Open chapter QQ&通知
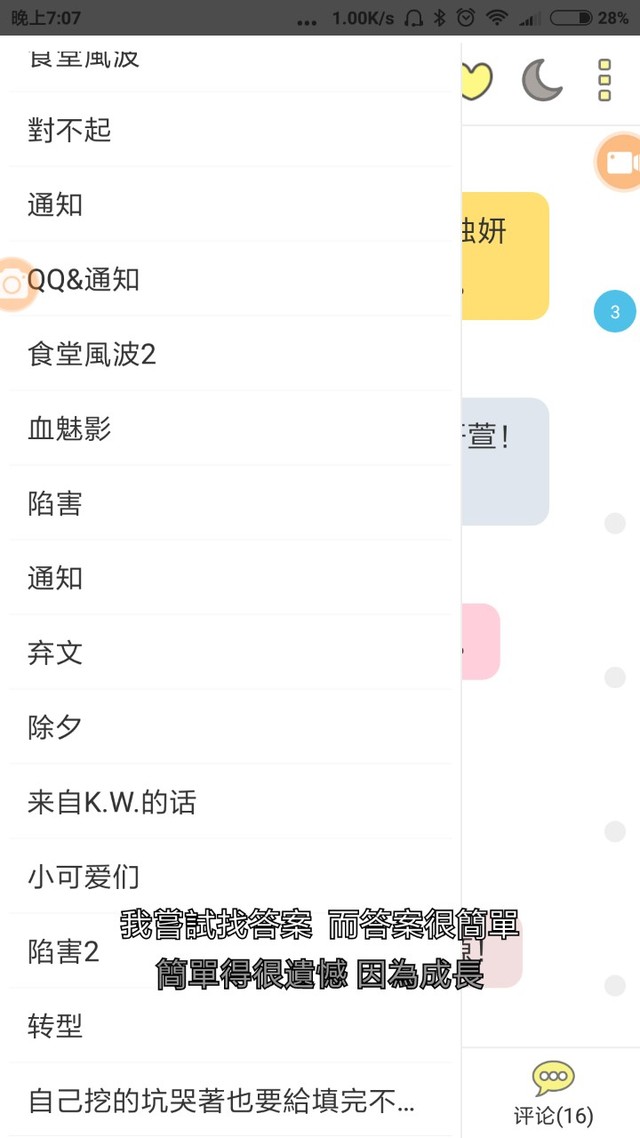Screen dimensions: 640x1138 click(x=84, y=280)
